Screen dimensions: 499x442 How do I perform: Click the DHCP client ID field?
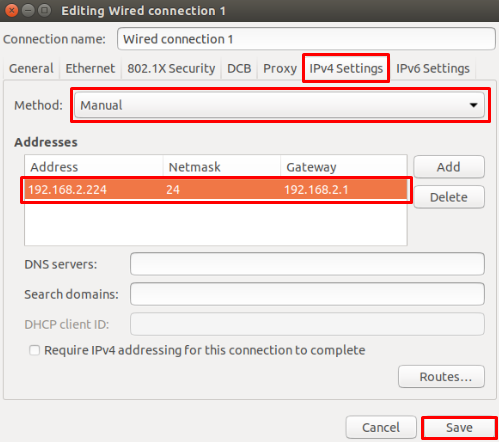click(x=307, y=324)
